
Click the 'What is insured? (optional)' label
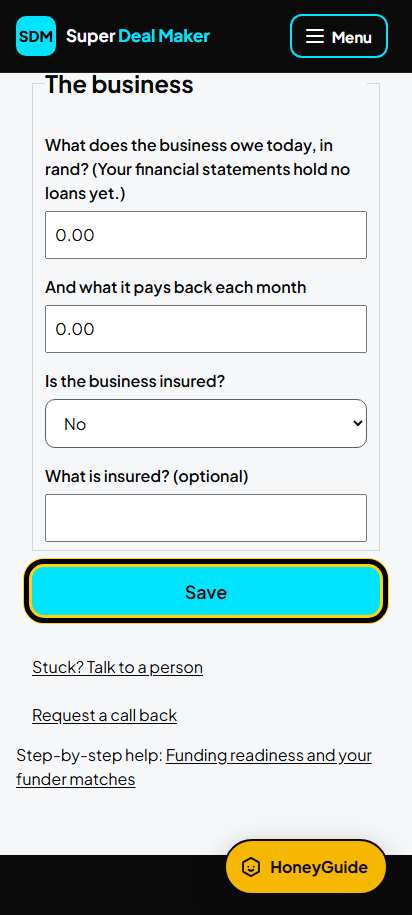point(146,476)
